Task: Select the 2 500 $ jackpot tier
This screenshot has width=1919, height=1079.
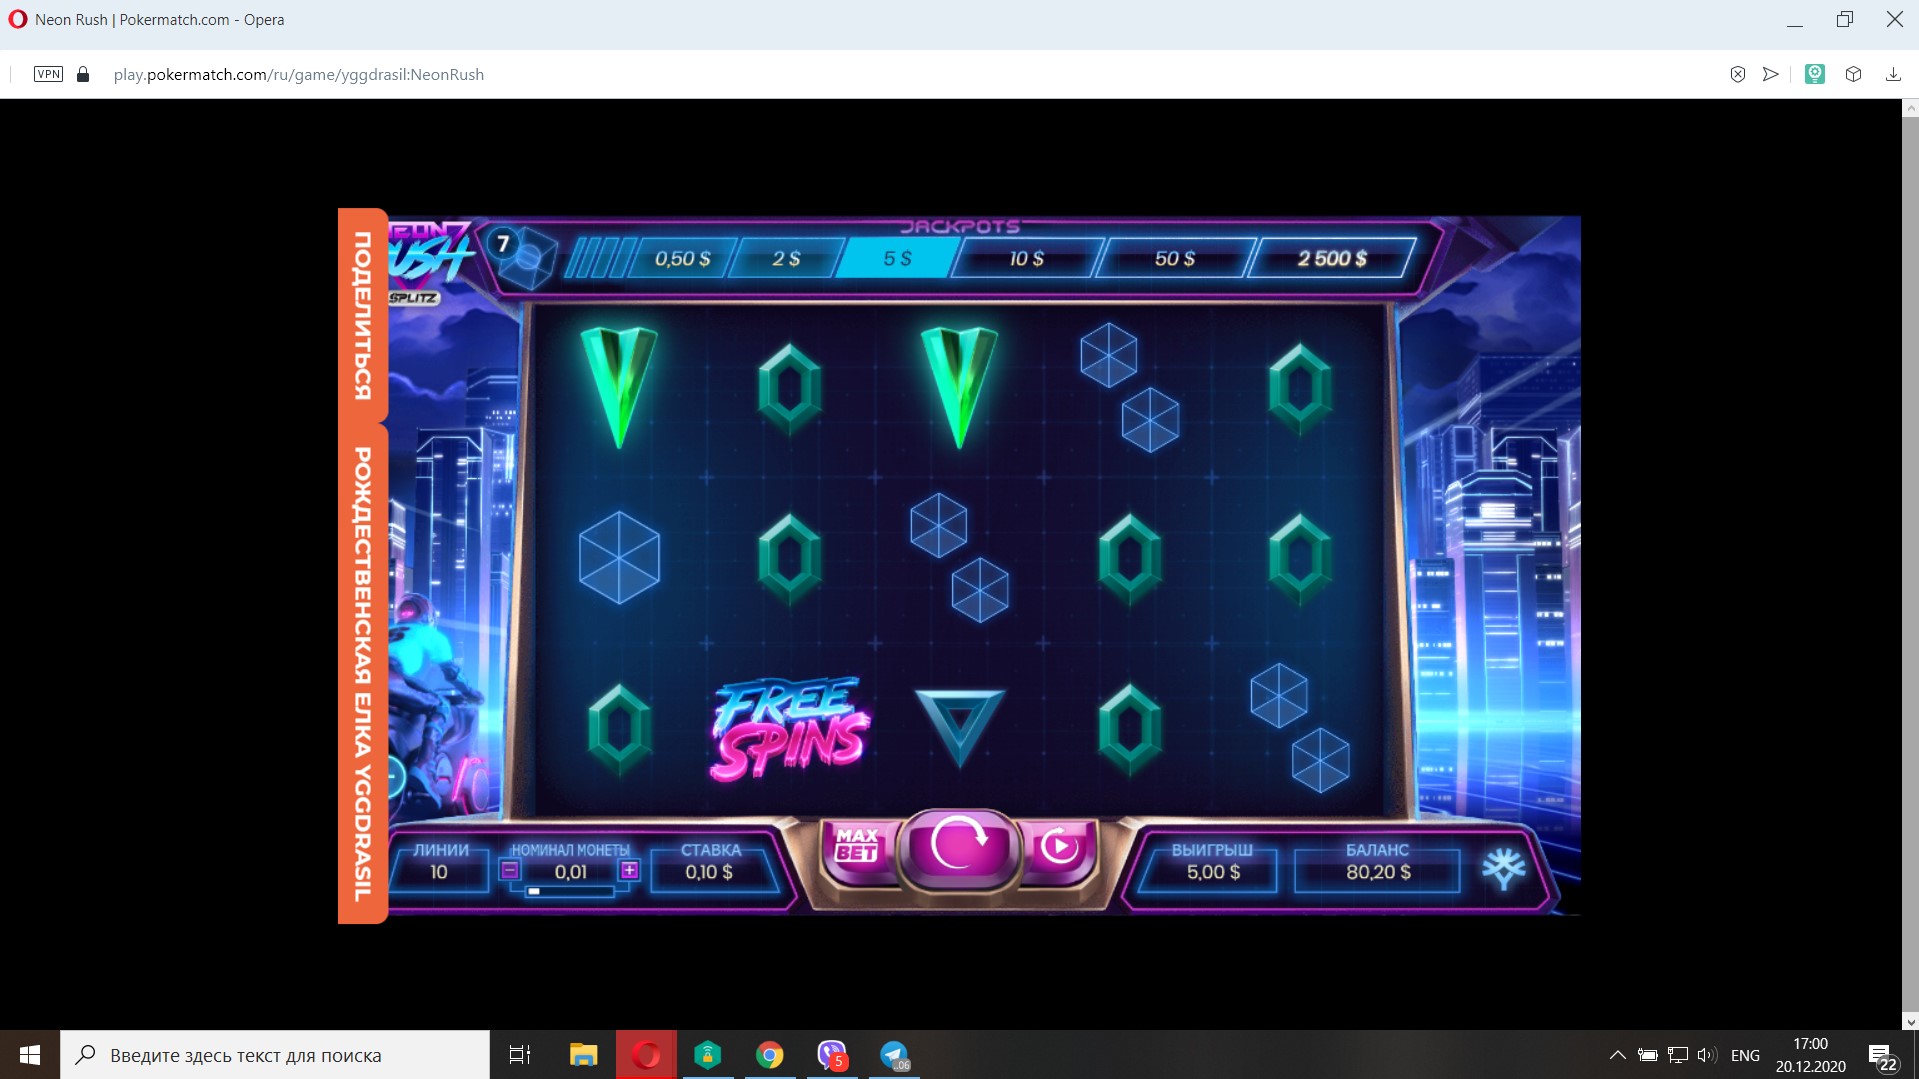Action: tap(1332, 259)
